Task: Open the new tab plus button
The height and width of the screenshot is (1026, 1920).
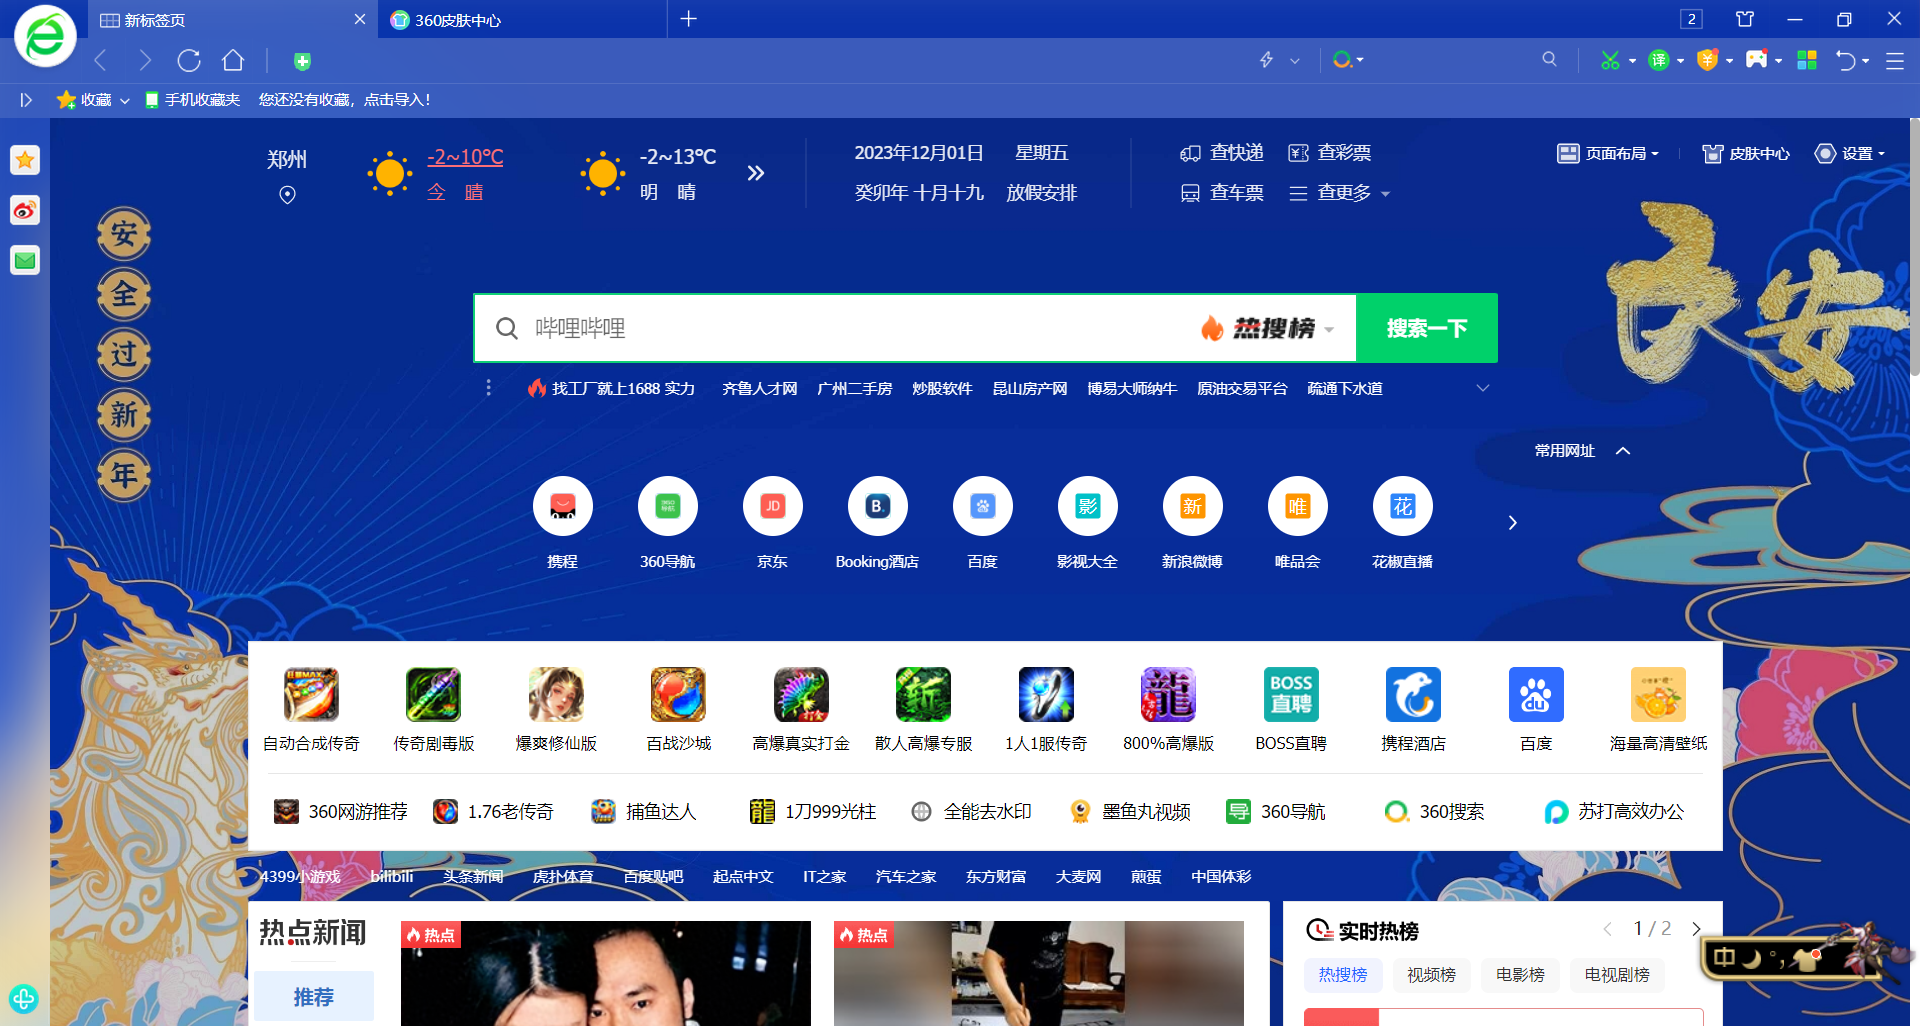Action: tap(688, 19)
